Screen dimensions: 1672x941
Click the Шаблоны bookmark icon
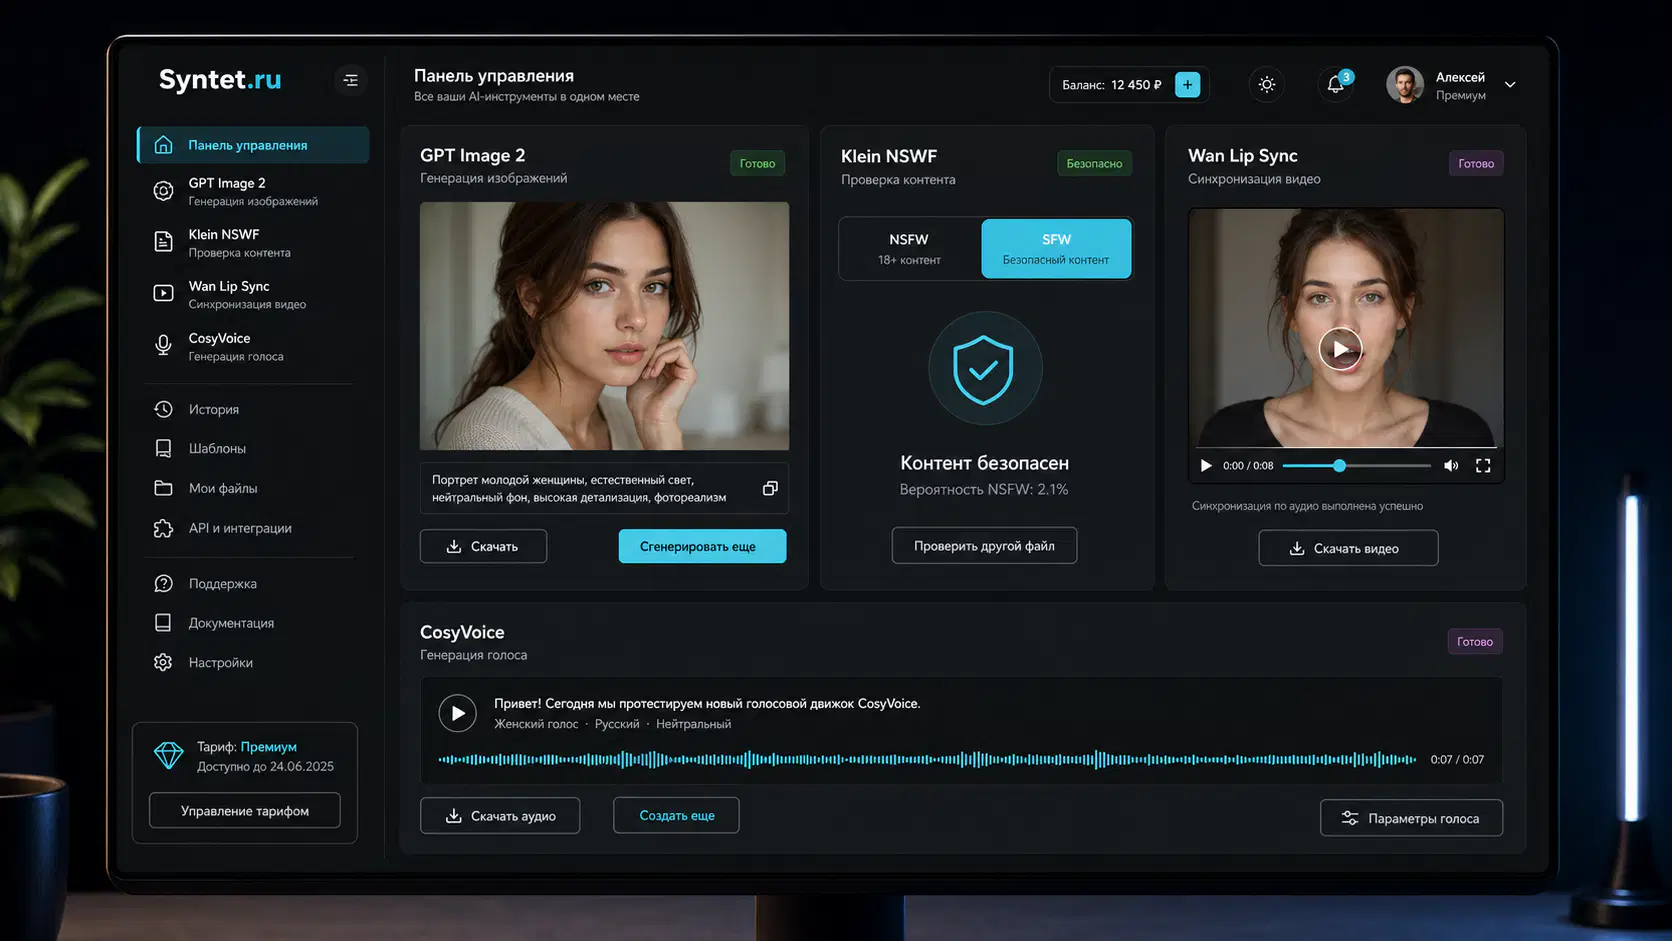tap(163, 448)
